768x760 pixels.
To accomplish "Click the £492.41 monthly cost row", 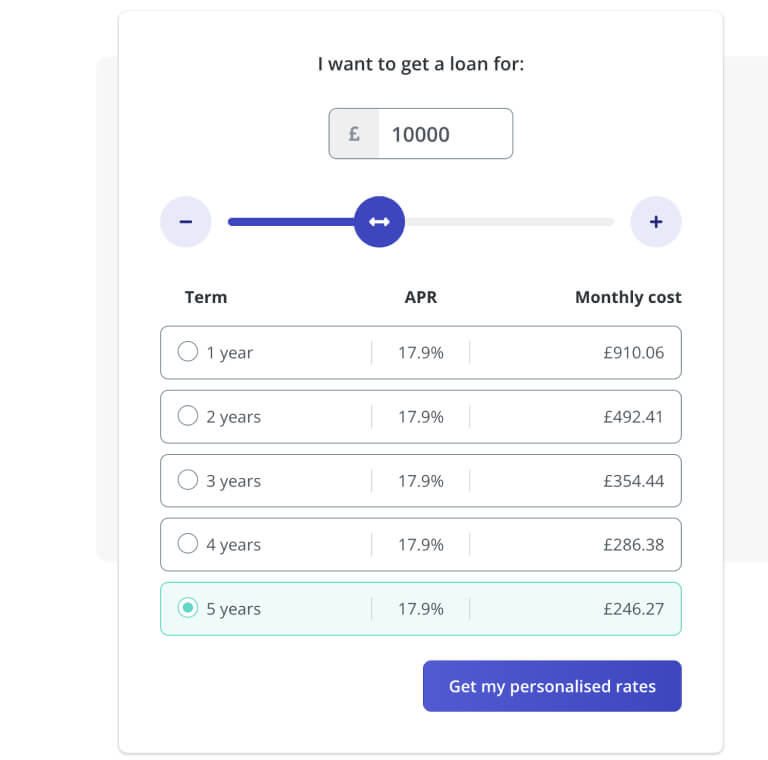I will pos(633,417).
